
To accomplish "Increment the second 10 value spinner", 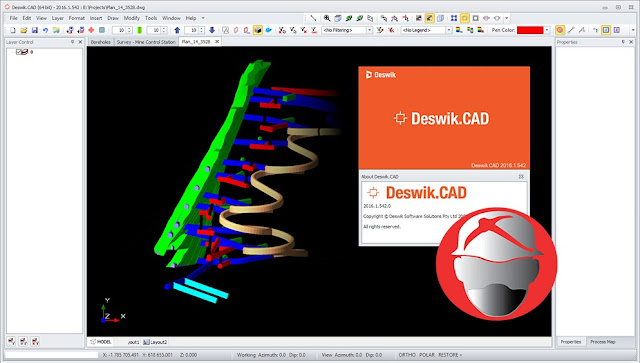I will (x=164, y=29).
